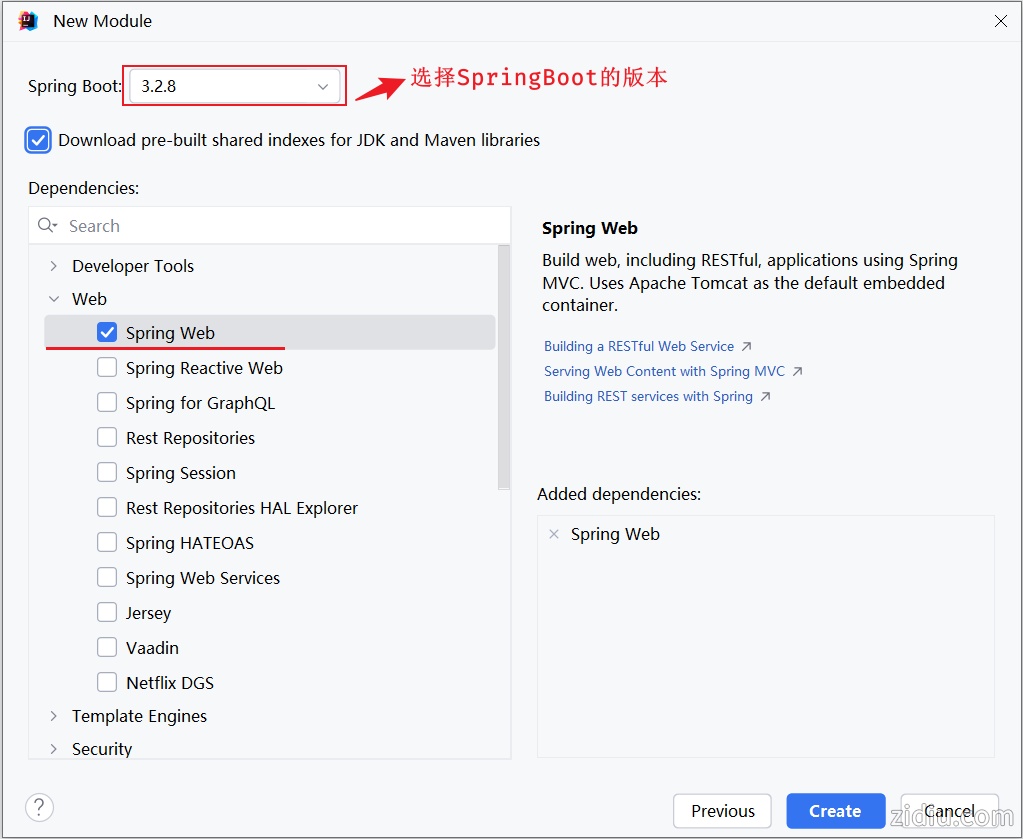
Task: Expand the Template Engines category
Action: (53, 716)
